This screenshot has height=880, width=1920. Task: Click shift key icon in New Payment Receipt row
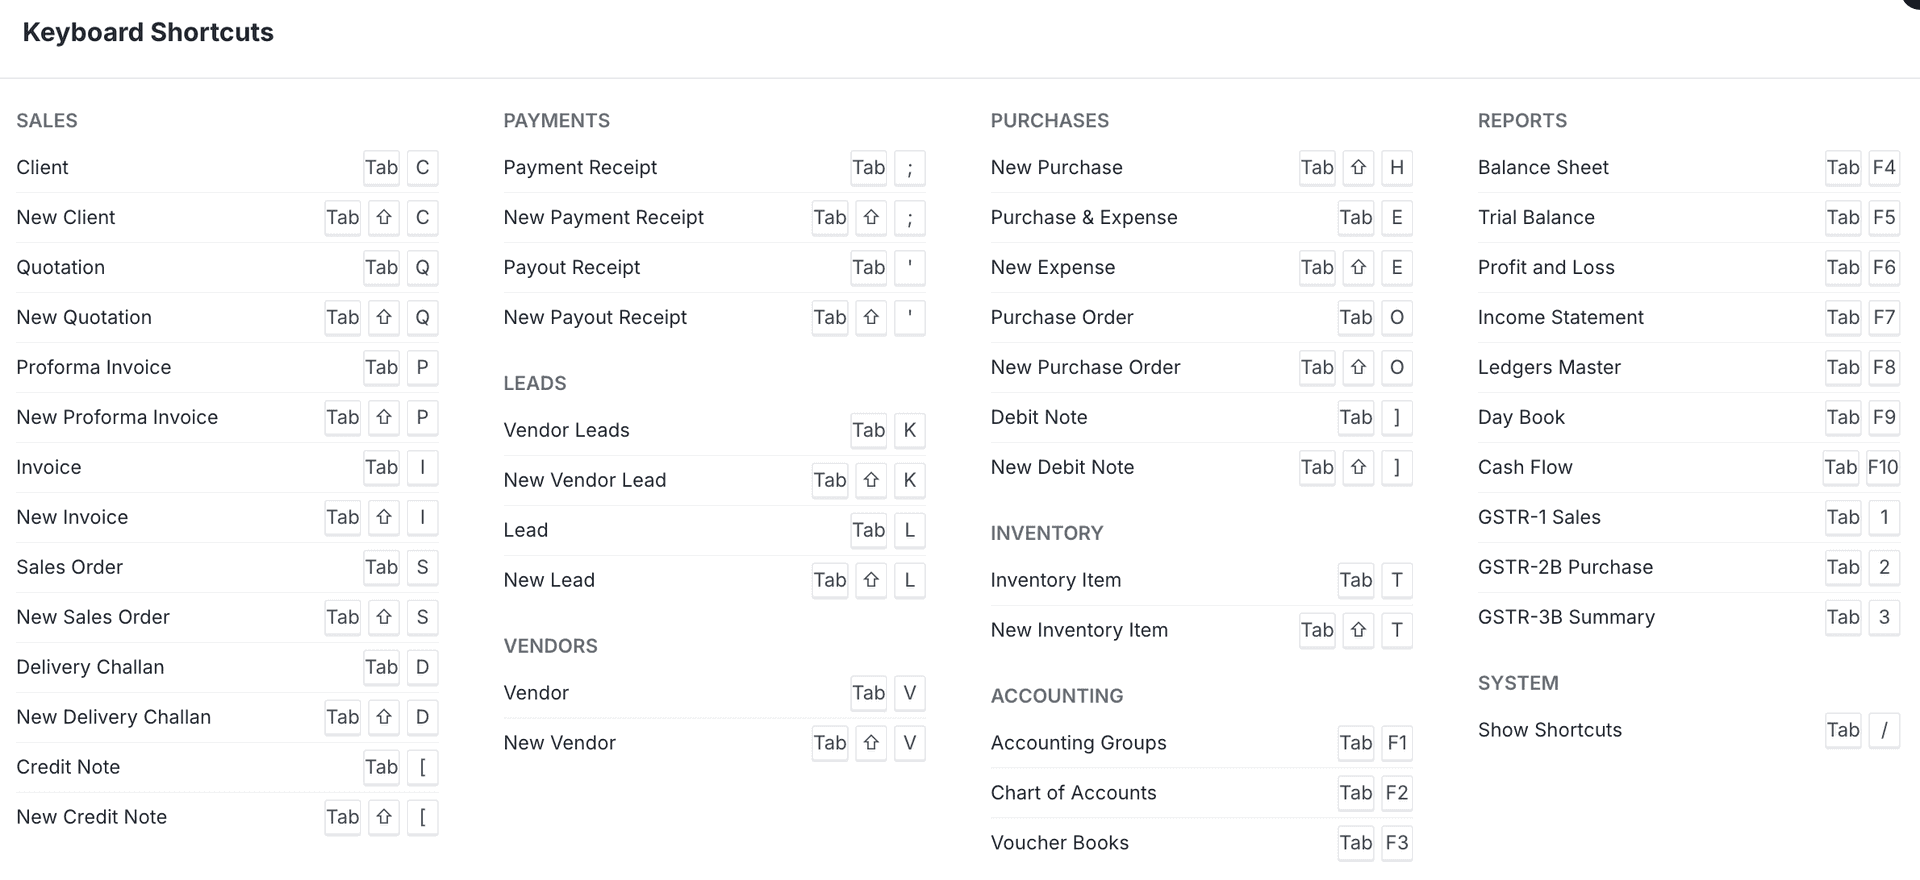871,218
